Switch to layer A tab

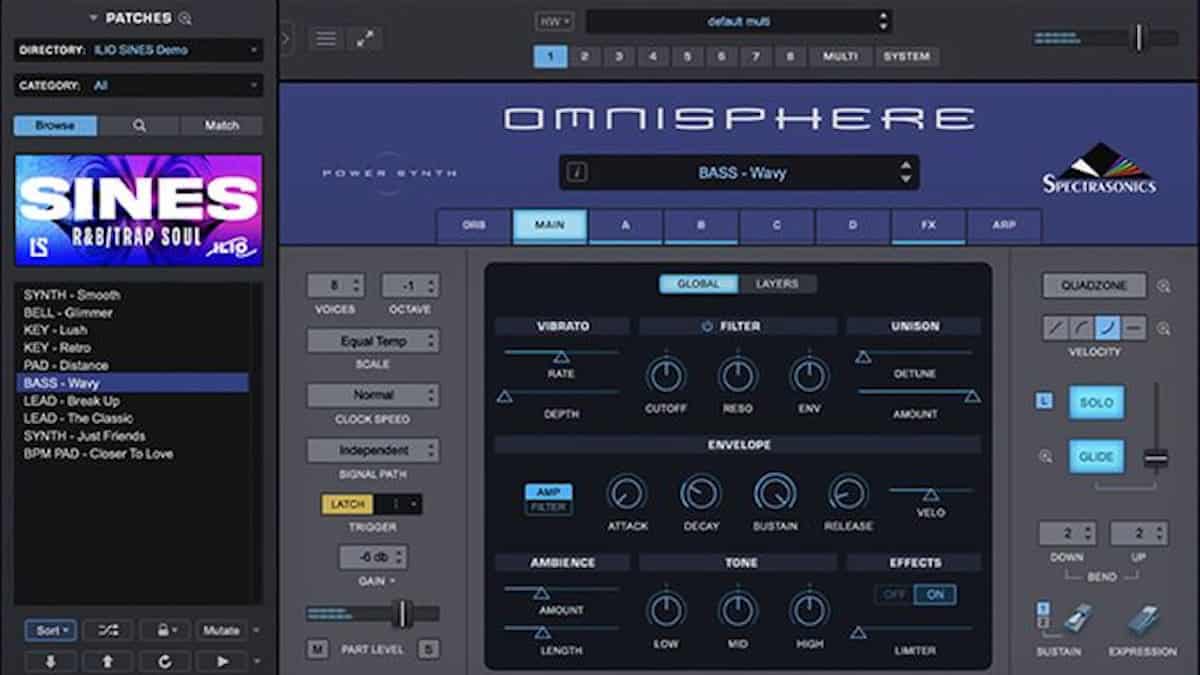pyautogui.click(x=626, y=226)
